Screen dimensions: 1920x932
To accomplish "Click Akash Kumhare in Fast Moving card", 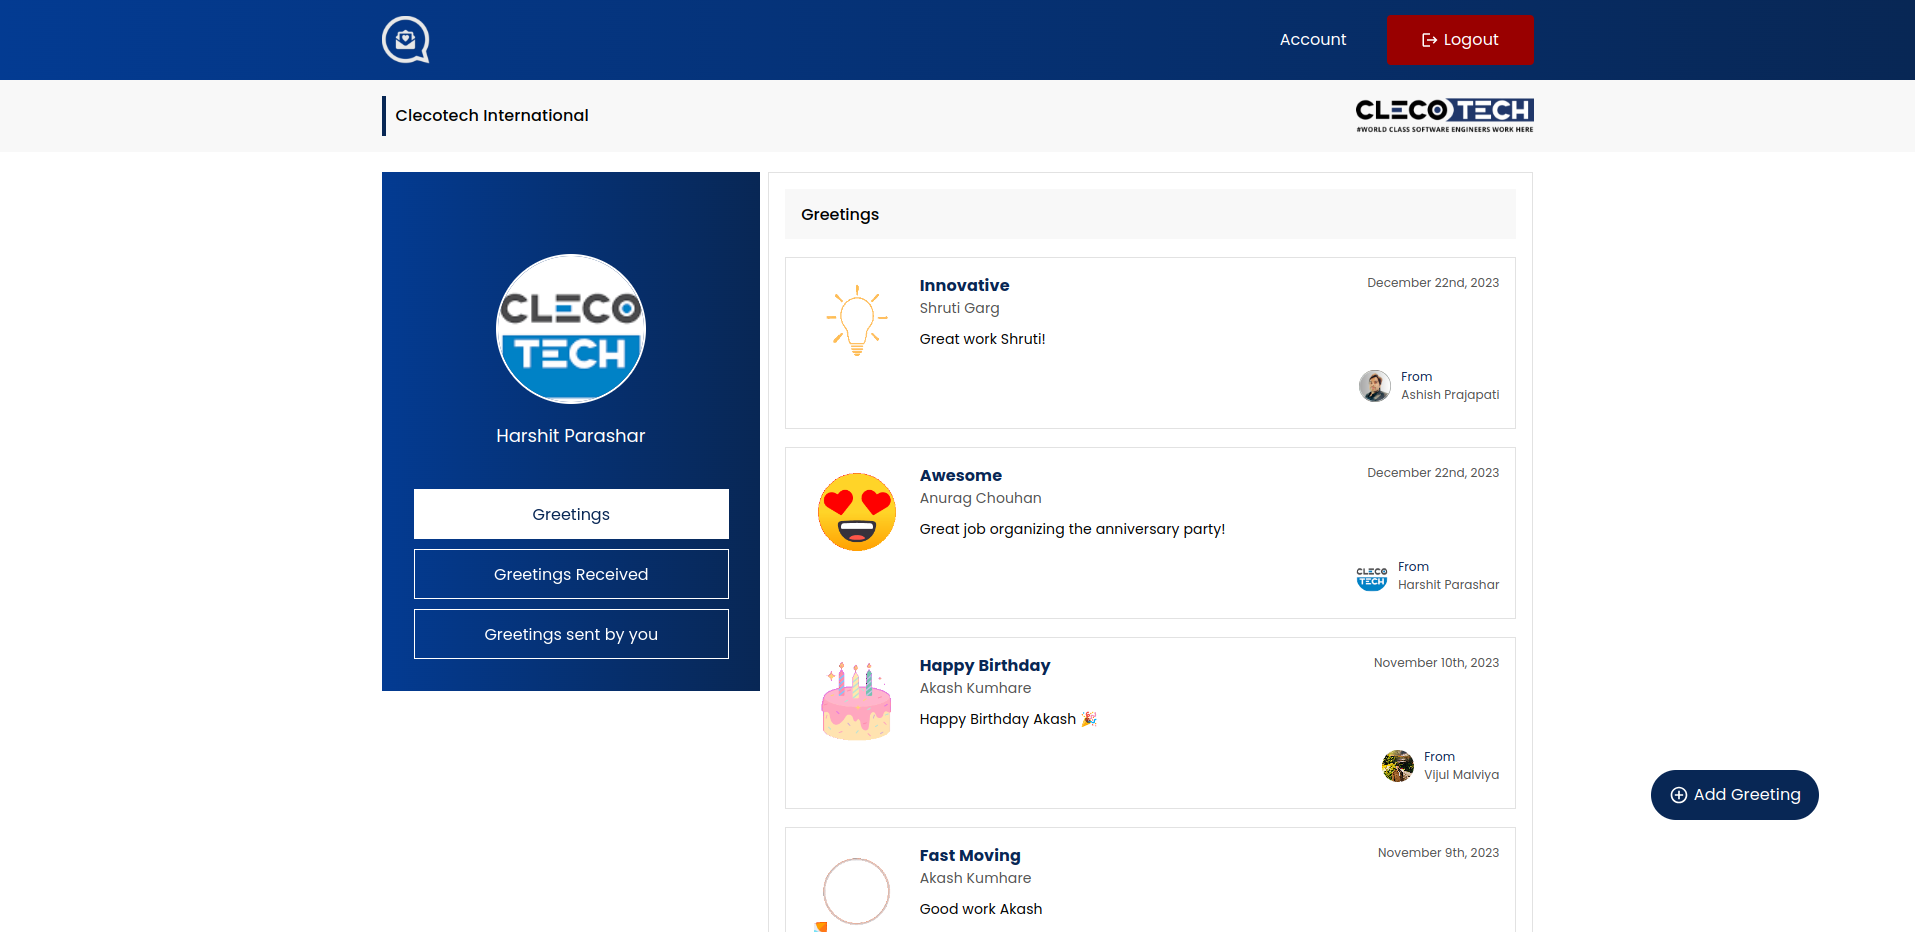I will pyautogui.click(x=975, y=878).
